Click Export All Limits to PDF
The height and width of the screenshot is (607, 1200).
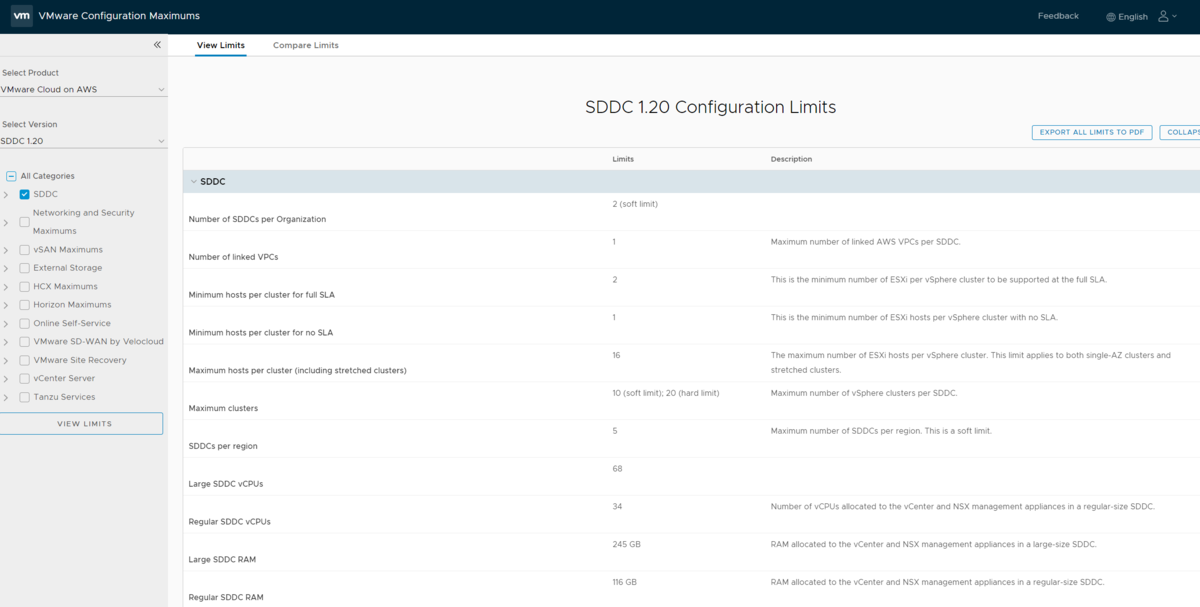(1092, 132)
